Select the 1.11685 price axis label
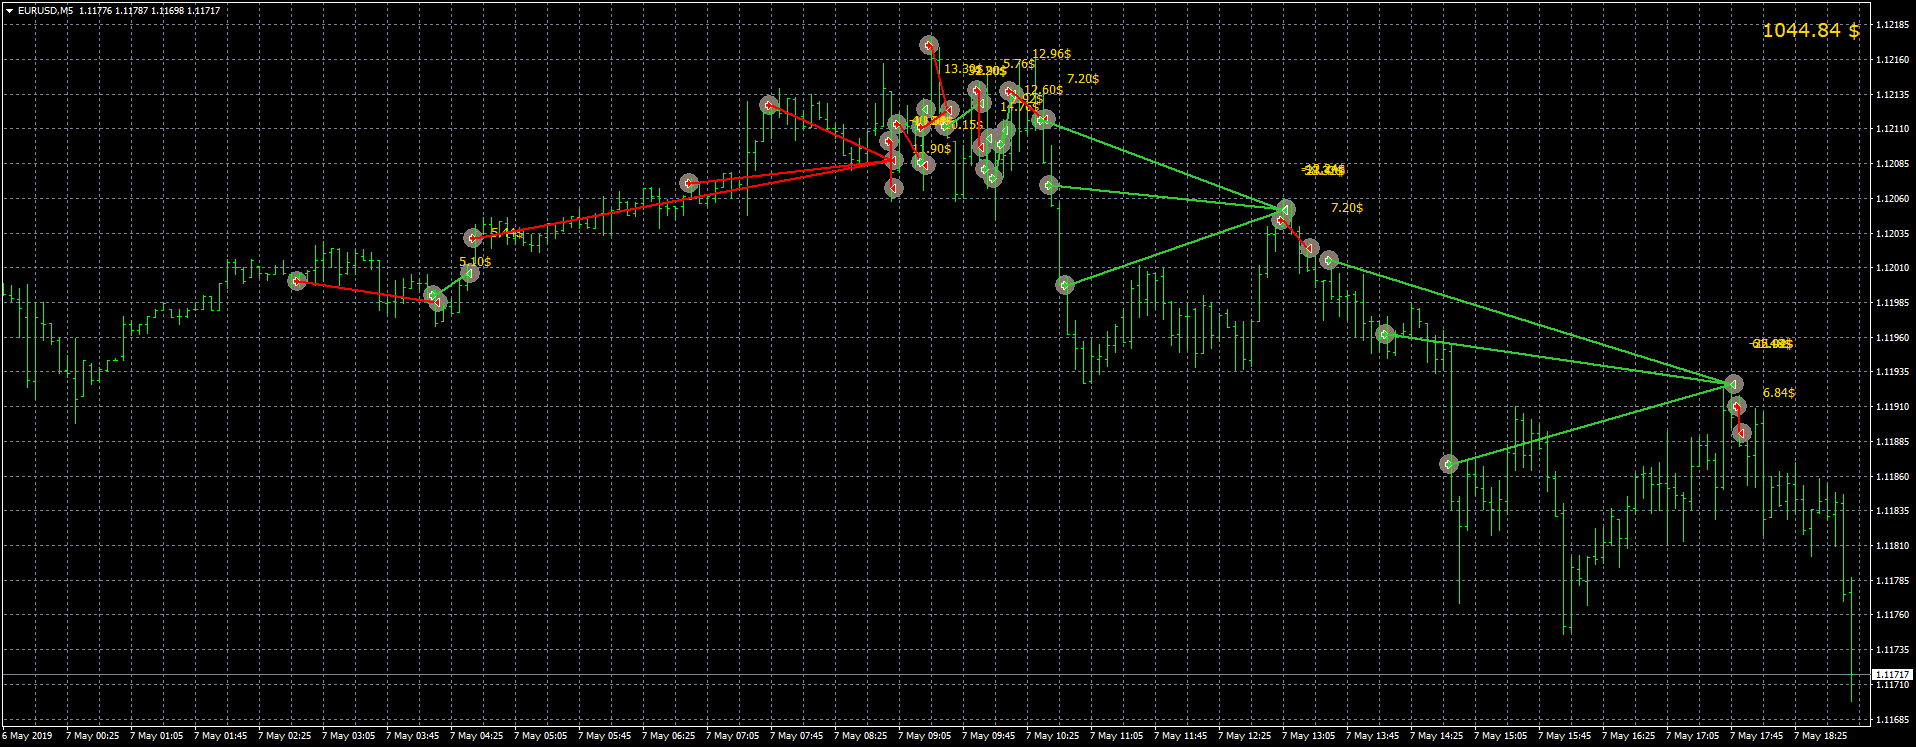The height and width of the screenshot is (747, 1916). [x=1893, y=720]
